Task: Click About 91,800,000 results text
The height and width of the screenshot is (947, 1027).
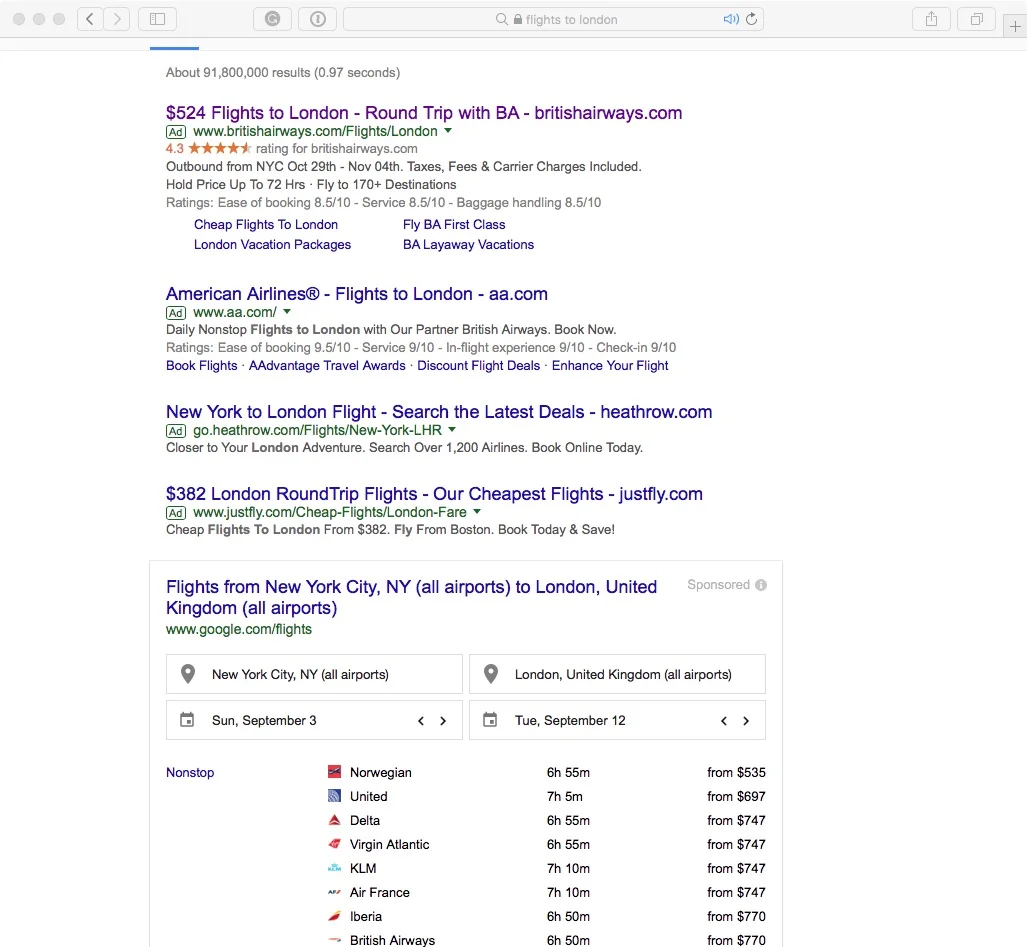Action: pyautogui.click(x=283, y=73)
